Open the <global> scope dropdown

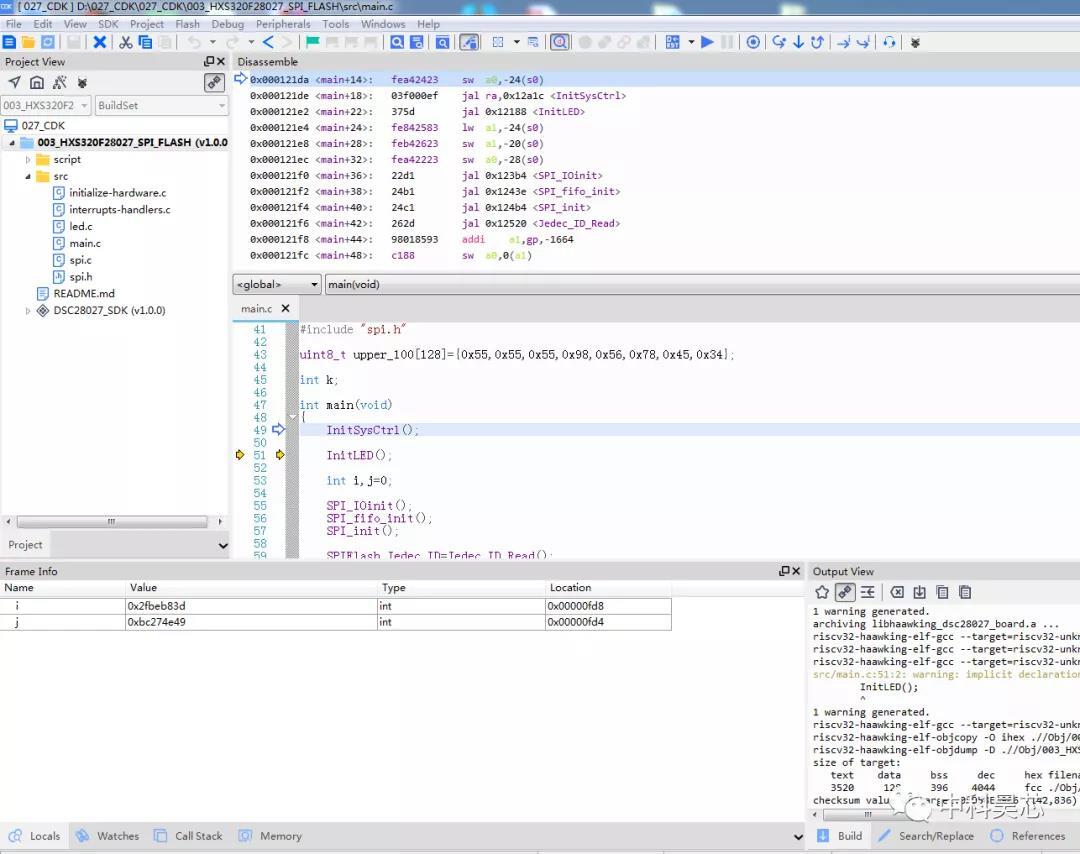point(276,284)
